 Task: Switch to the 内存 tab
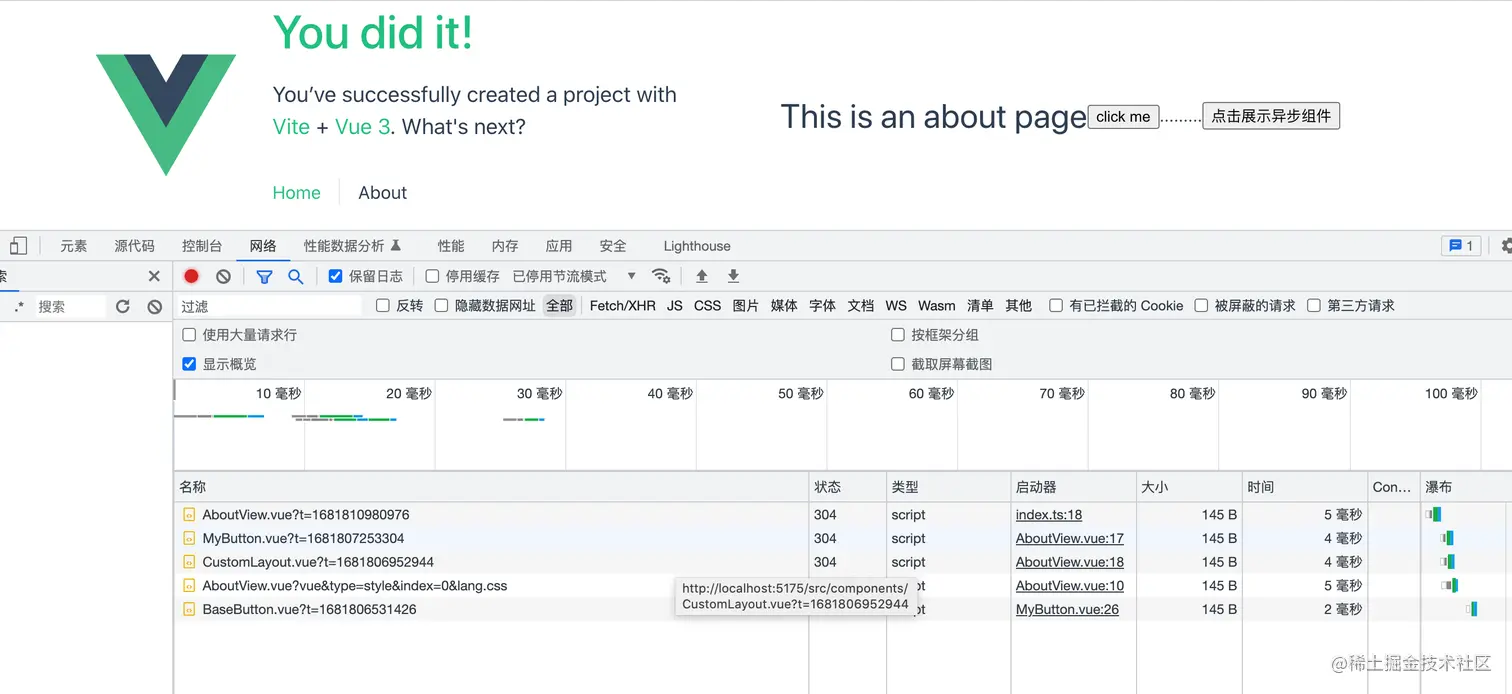(x=505, y=246)
